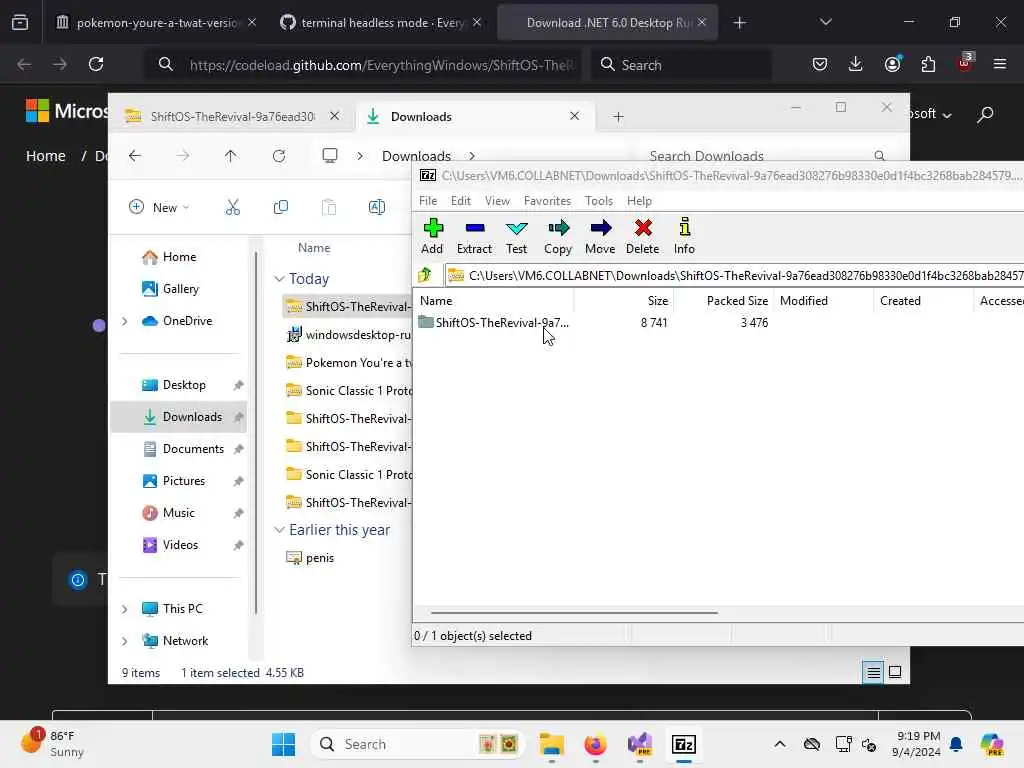Select the penis file in Downloads
The width and height of the screenshot is (1024, 768).
(x=311, y=558)
